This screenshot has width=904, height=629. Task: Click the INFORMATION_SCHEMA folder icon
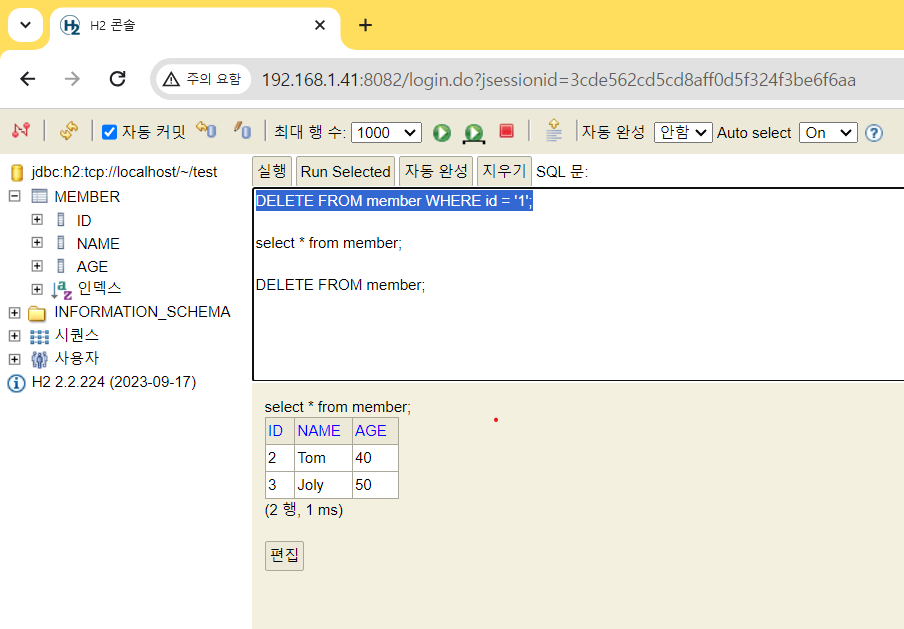pyautogui.click(x=37, y=313)
